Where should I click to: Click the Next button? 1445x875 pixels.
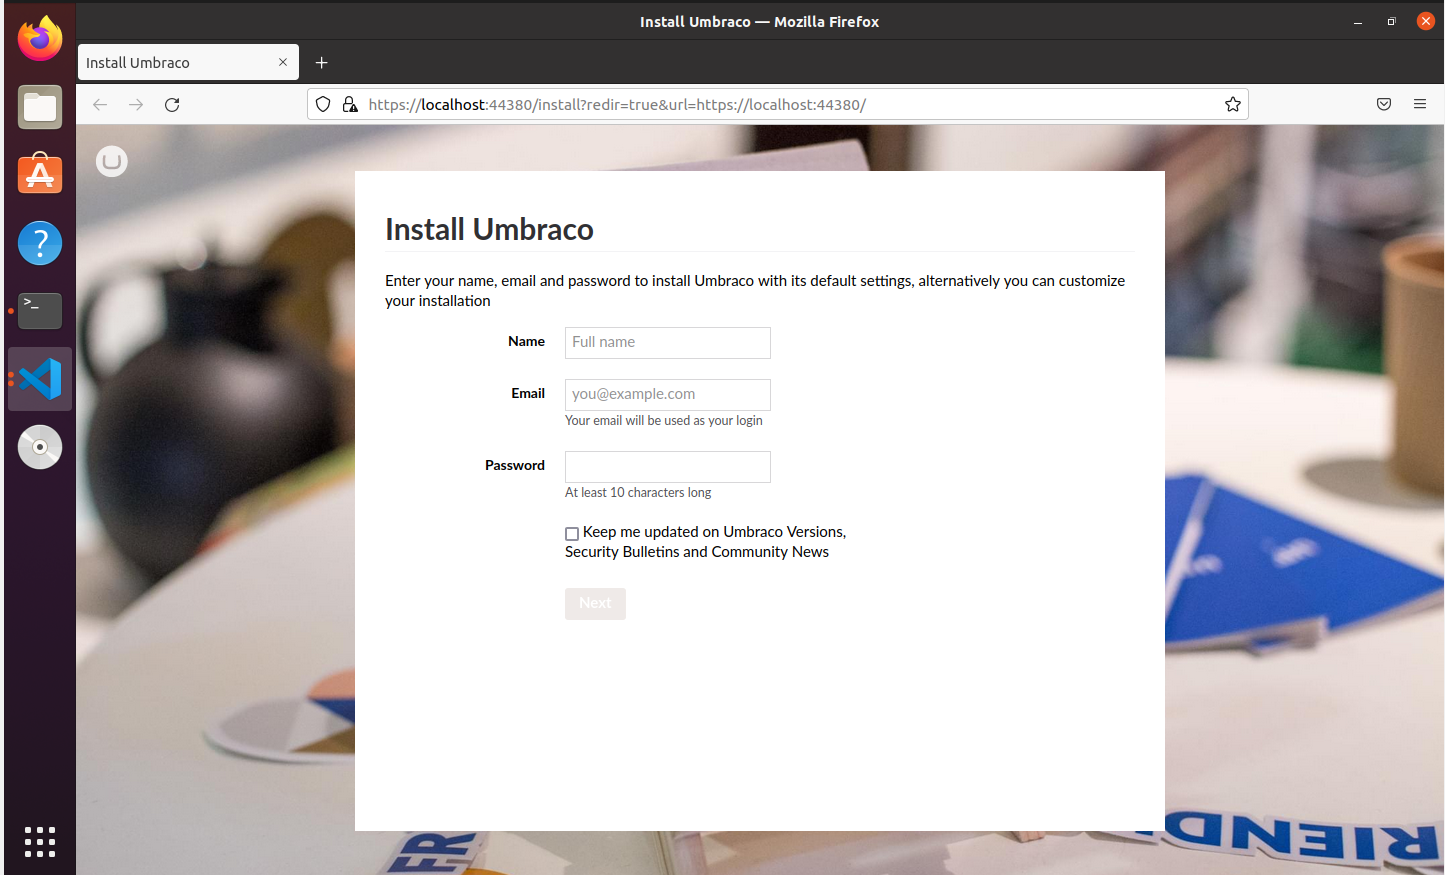pos(595,603)
